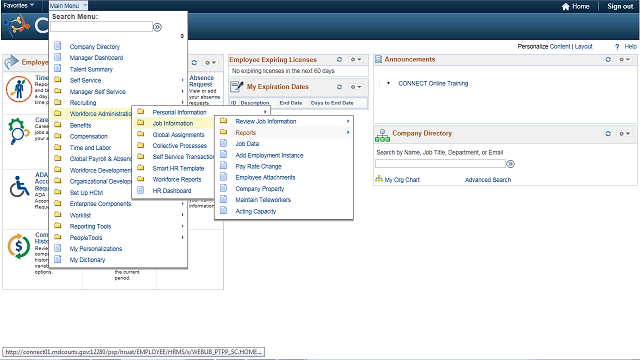Screen dimensions: 640x360
Task: Click the Compensation folder icon
Action: click(x=58, y=136)
